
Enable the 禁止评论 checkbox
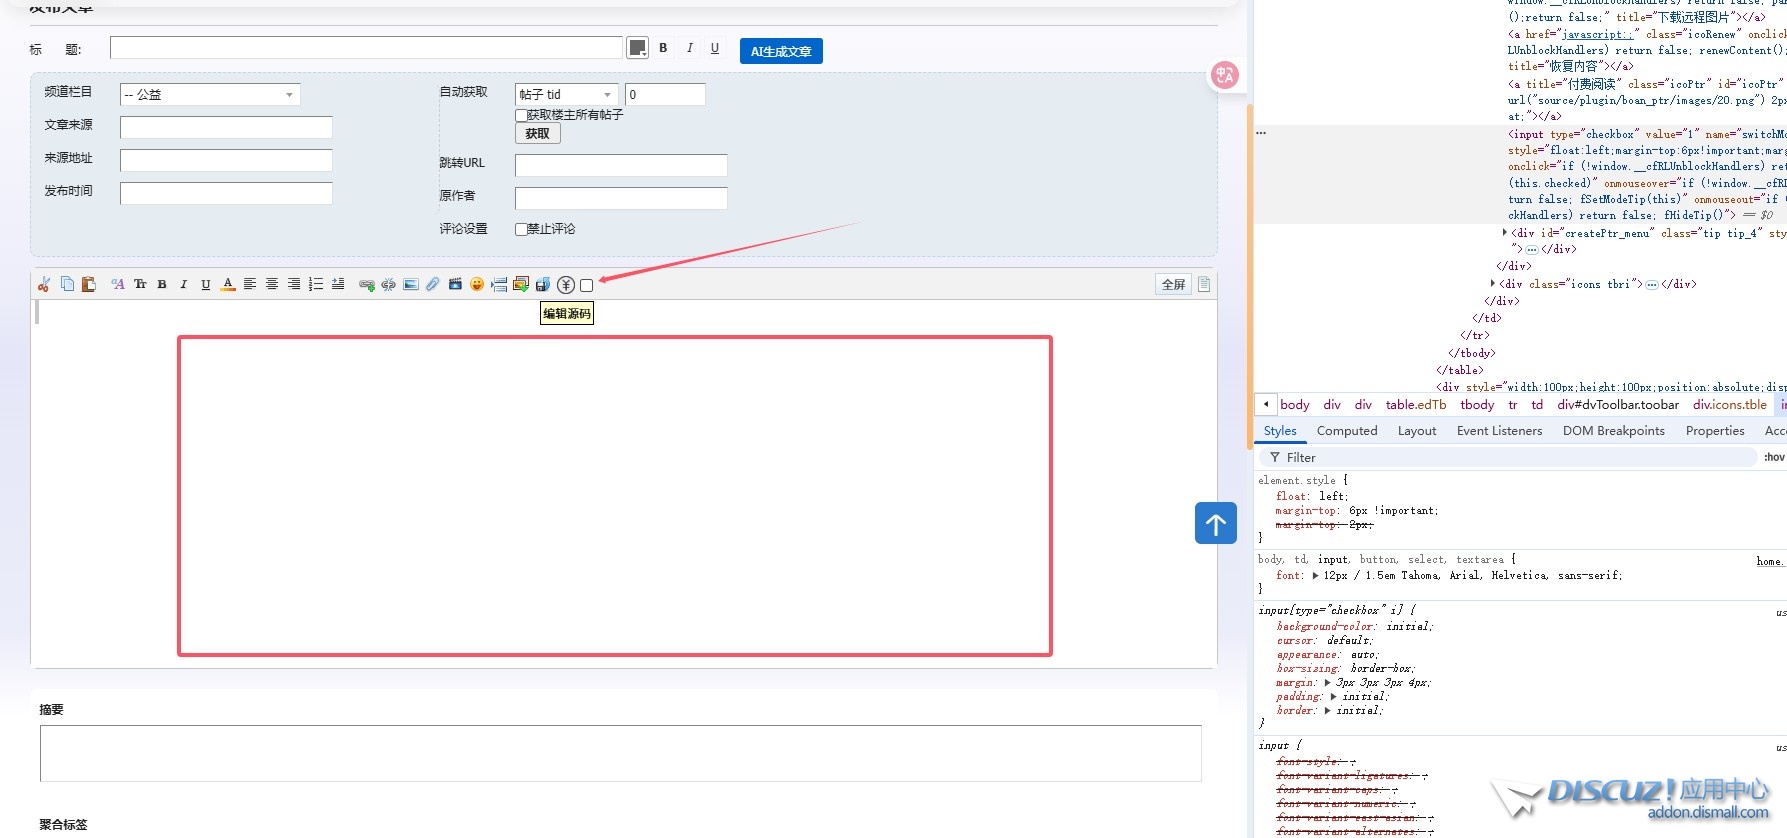pos(521,229)
